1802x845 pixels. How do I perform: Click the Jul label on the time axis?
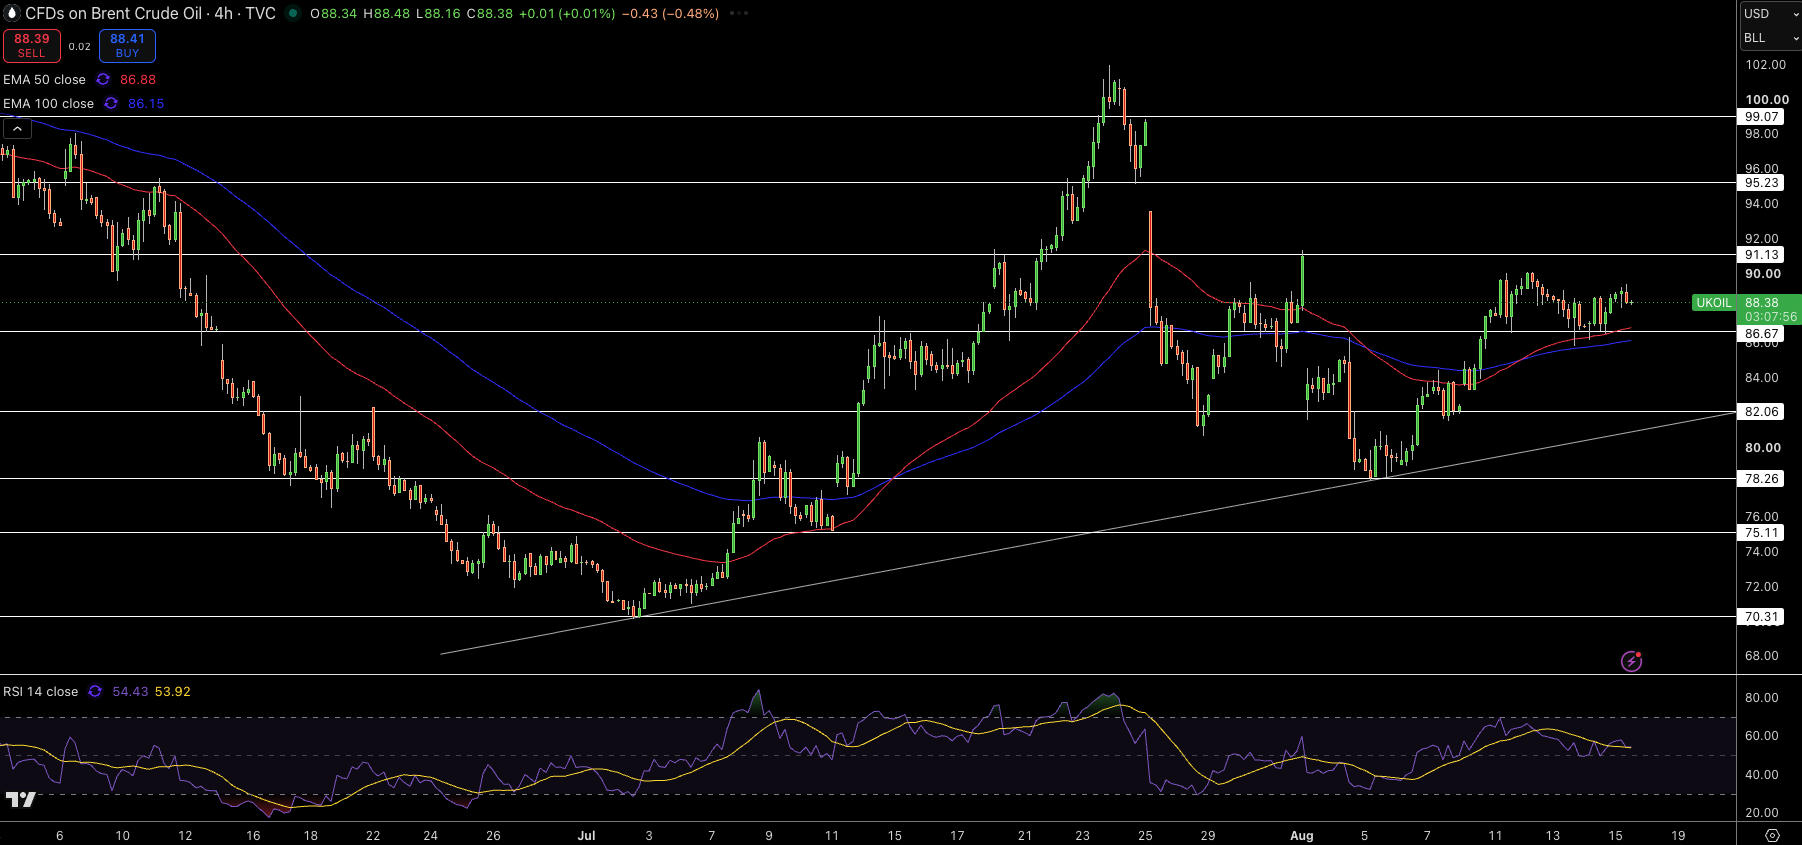pyautogui.click(x=586, y=835)
